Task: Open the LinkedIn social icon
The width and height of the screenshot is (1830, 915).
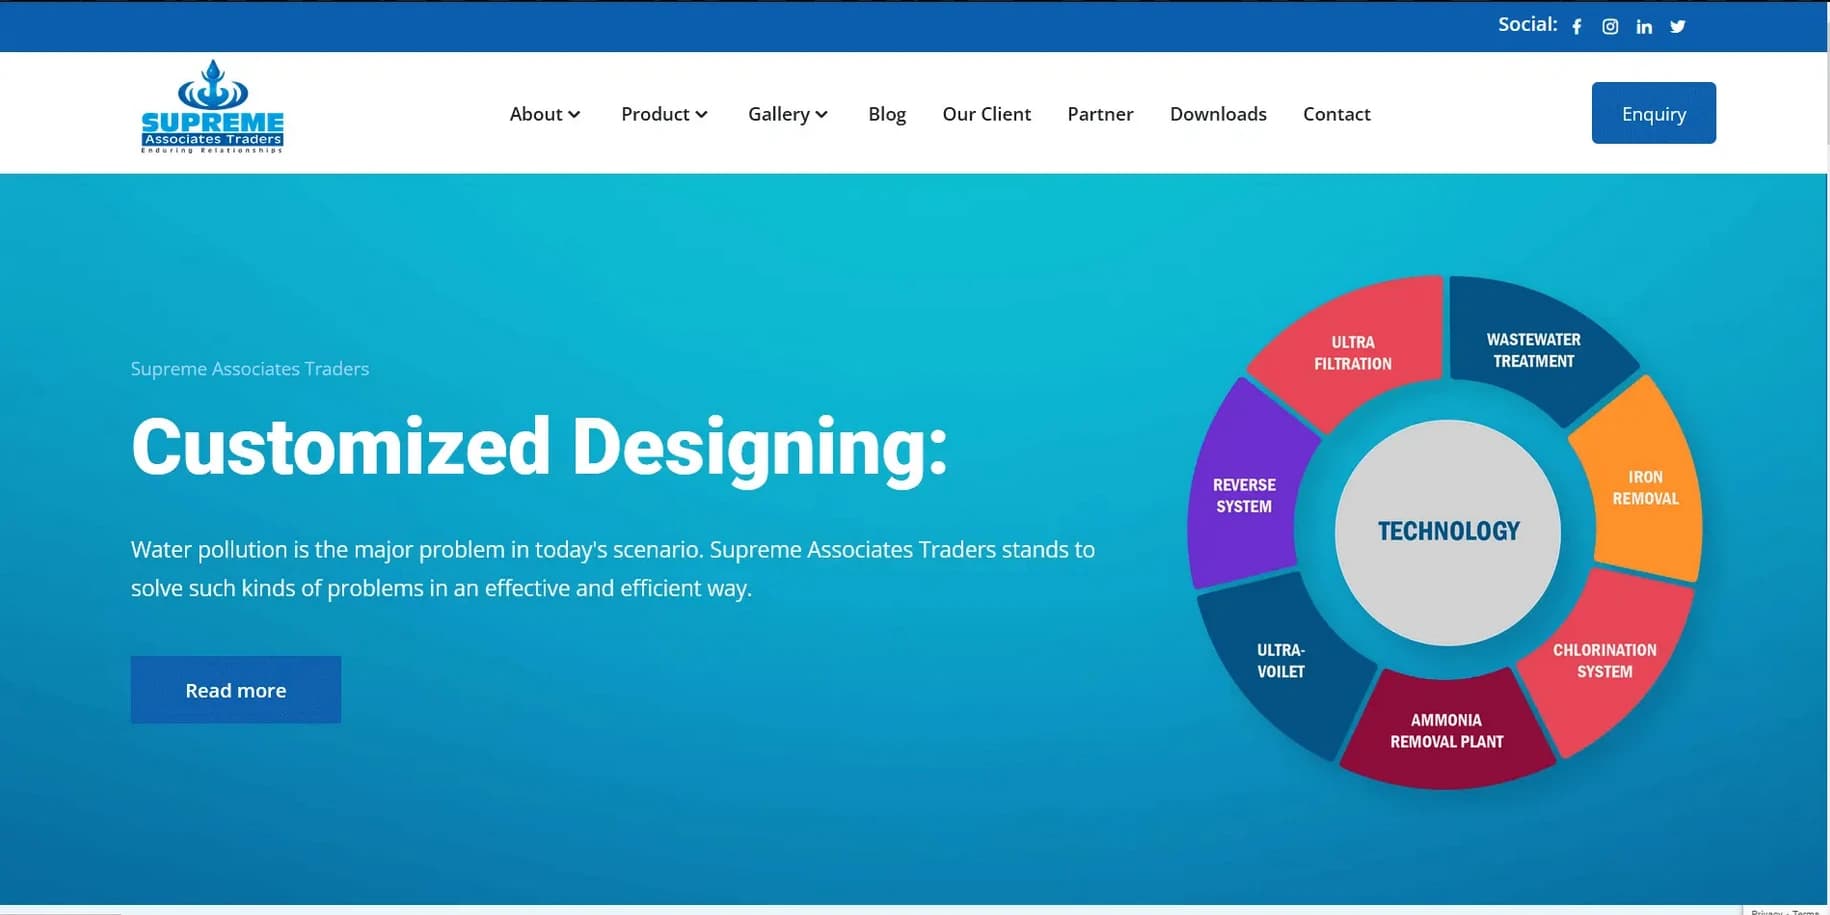Action: point(1644,27)
